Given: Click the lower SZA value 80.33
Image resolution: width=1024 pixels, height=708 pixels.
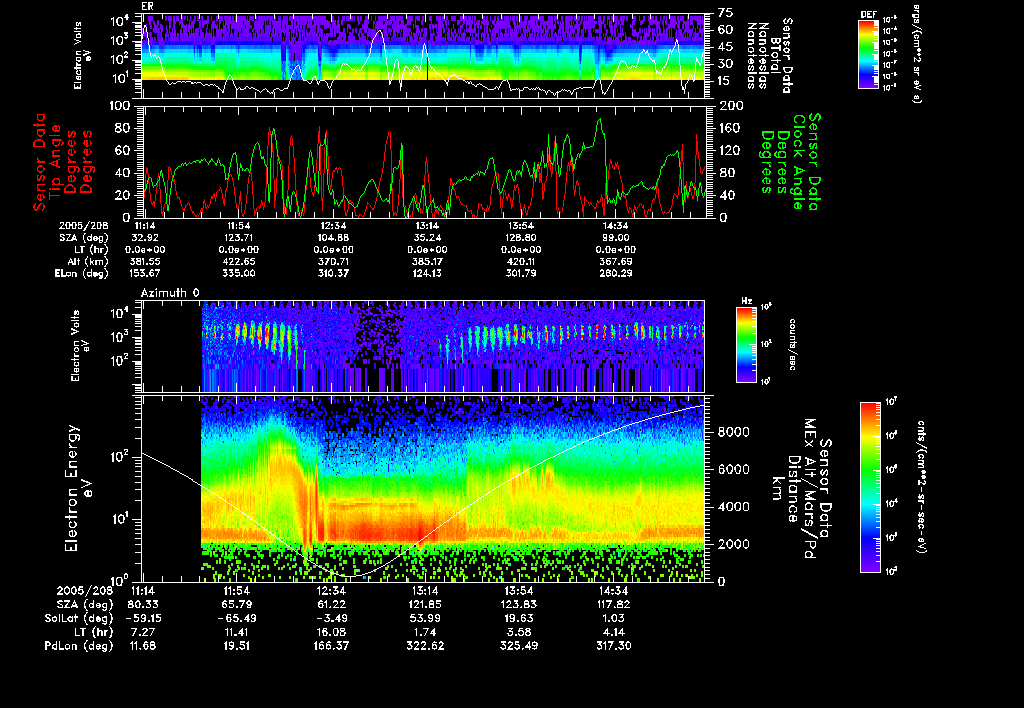Looking at the screenshot, I should pos(143,605).
